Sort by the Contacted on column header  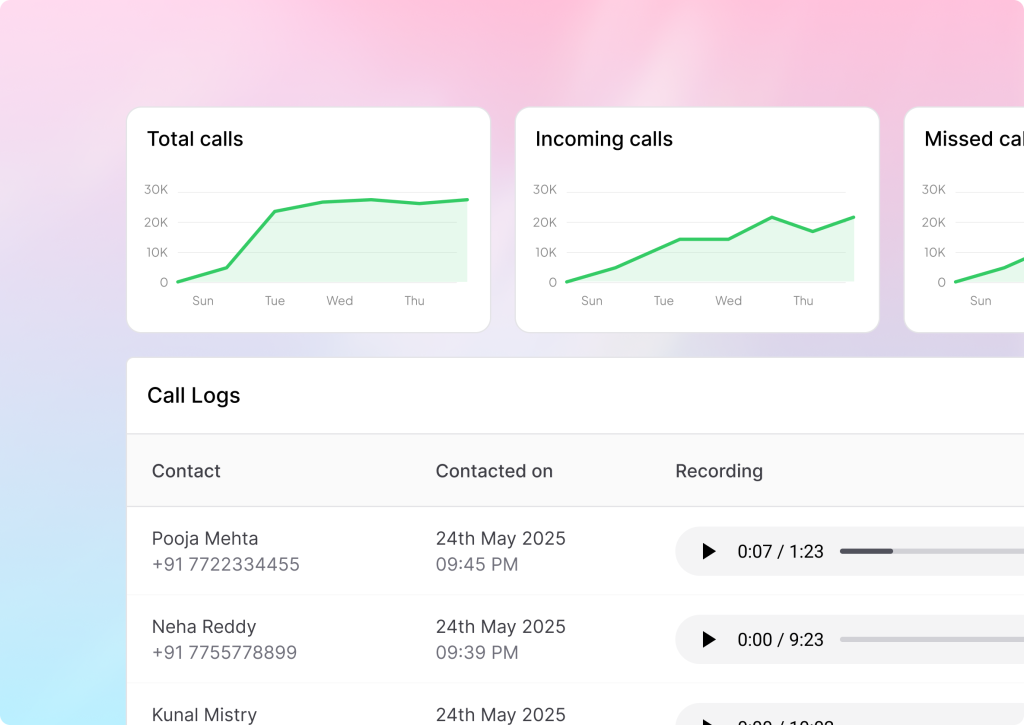pyautogui.click(x=494, y=471)
